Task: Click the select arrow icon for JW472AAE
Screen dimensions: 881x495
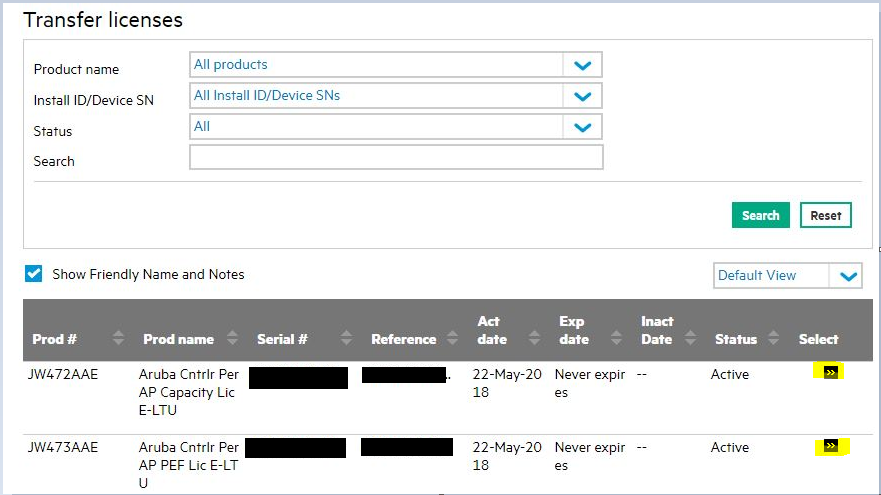Action: 830,372
